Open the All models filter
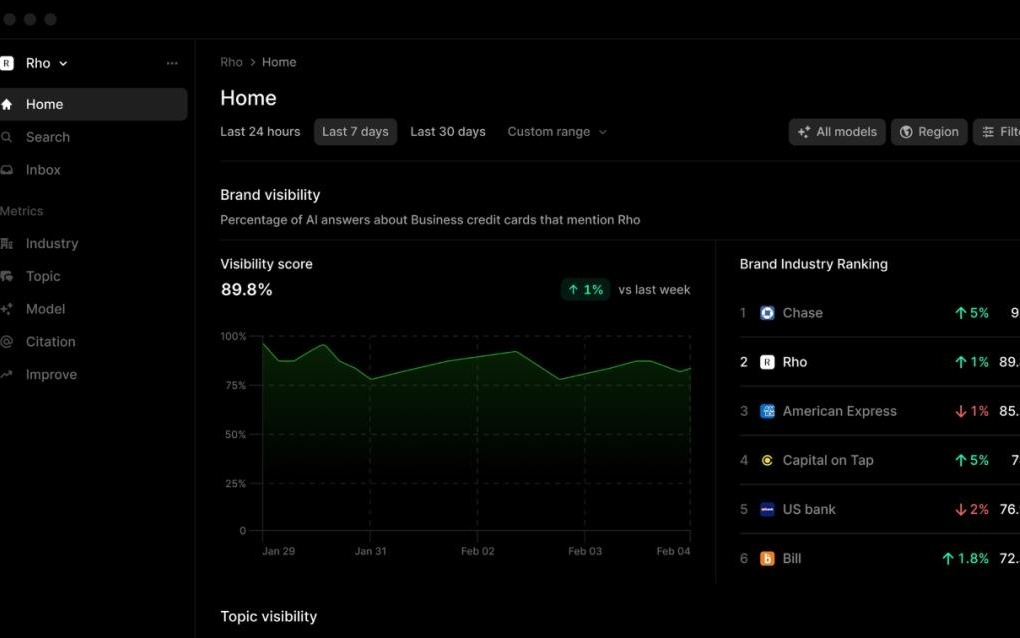The height and width of the screenshot is (638, 1020). click(837, 132)
